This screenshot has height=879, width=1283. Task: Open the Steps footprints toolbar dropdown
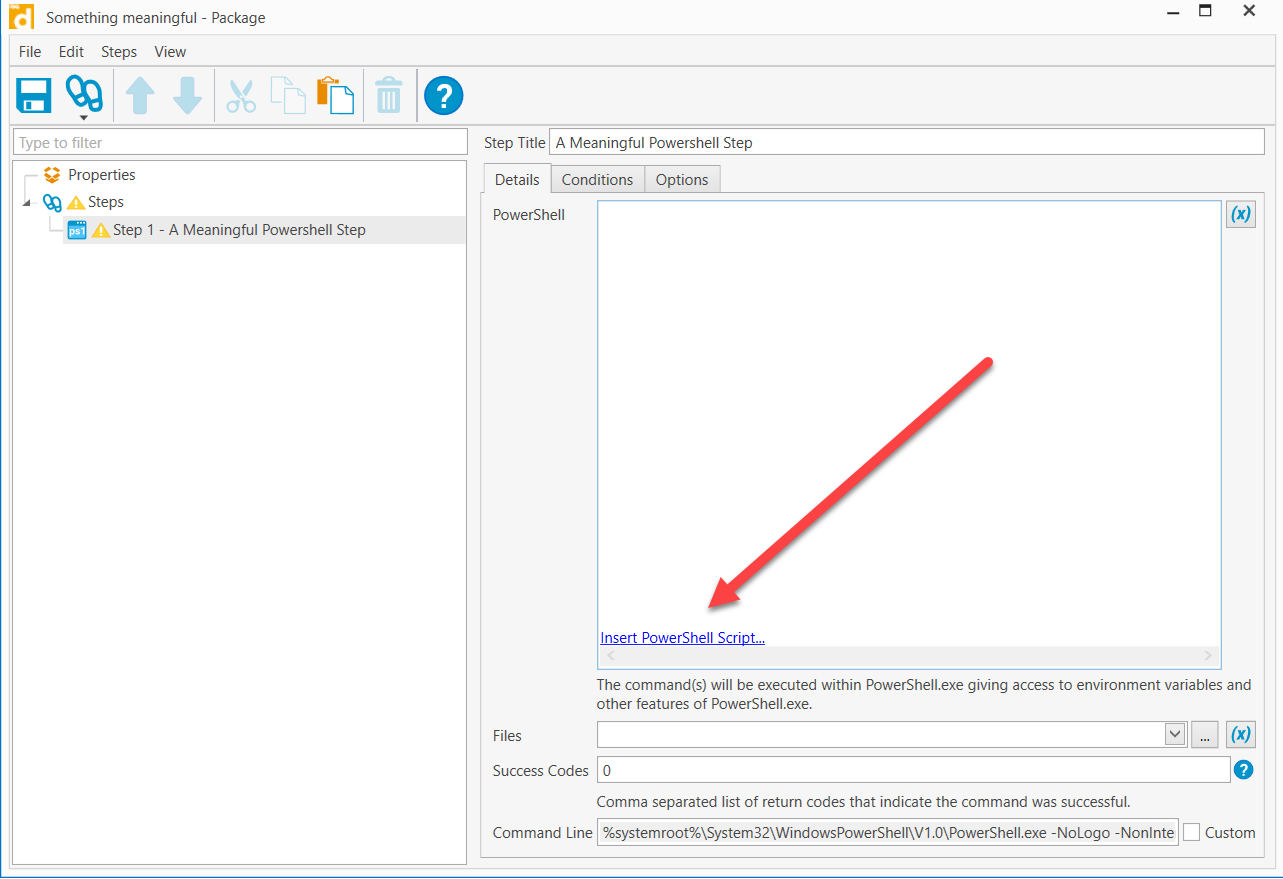click(x=84, y=97)
